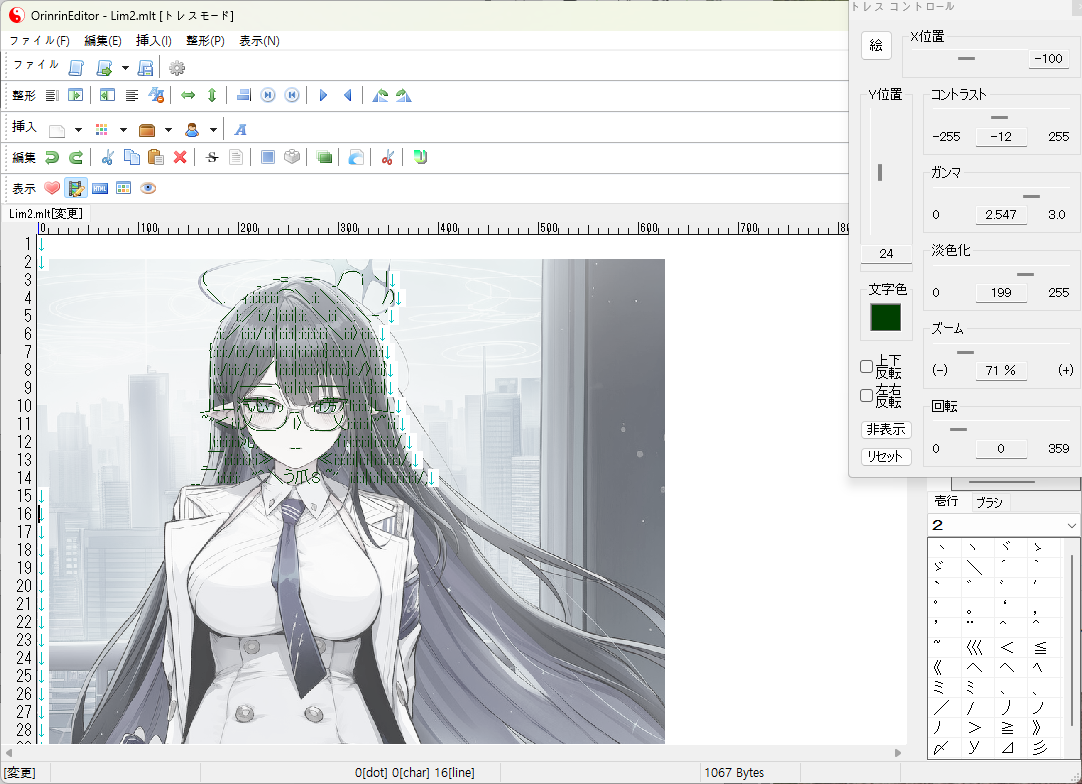Screen dimensions: 1082x784
Task: Select the ≦ character in the brush palette
Action: pyautogui.click(x=1040, y=648)
